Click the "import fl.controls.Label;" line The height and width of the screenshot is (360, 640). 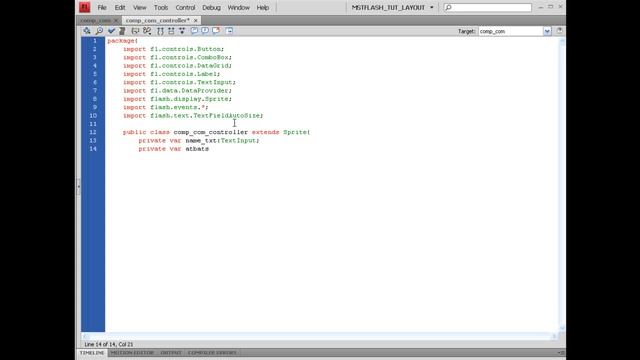pos(171,74)
